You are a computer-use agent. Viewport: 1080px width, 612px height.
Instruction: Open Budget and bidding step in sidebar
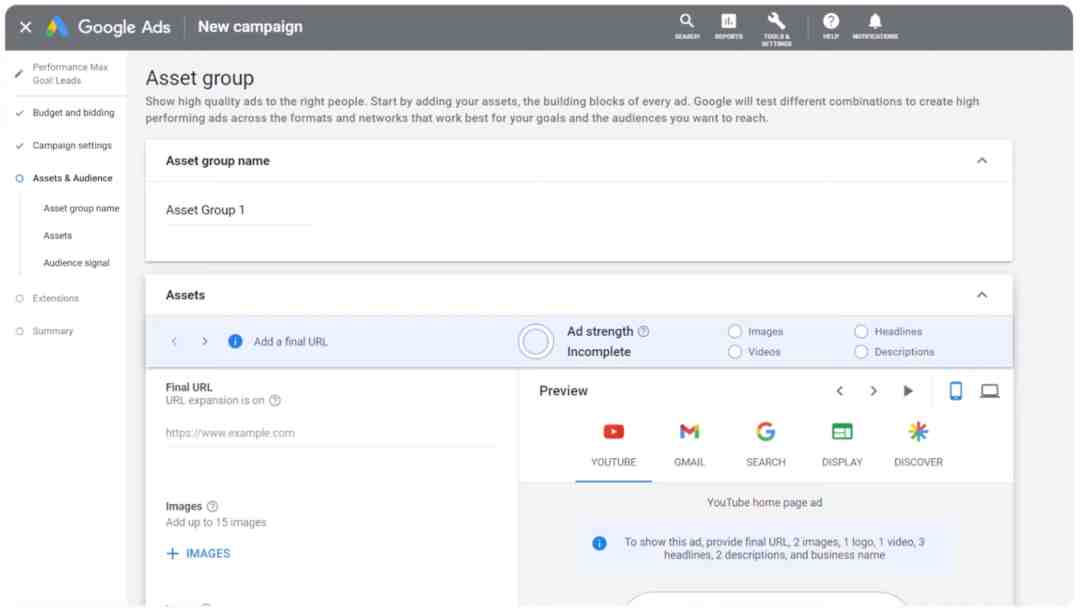(x=73, y=113)
